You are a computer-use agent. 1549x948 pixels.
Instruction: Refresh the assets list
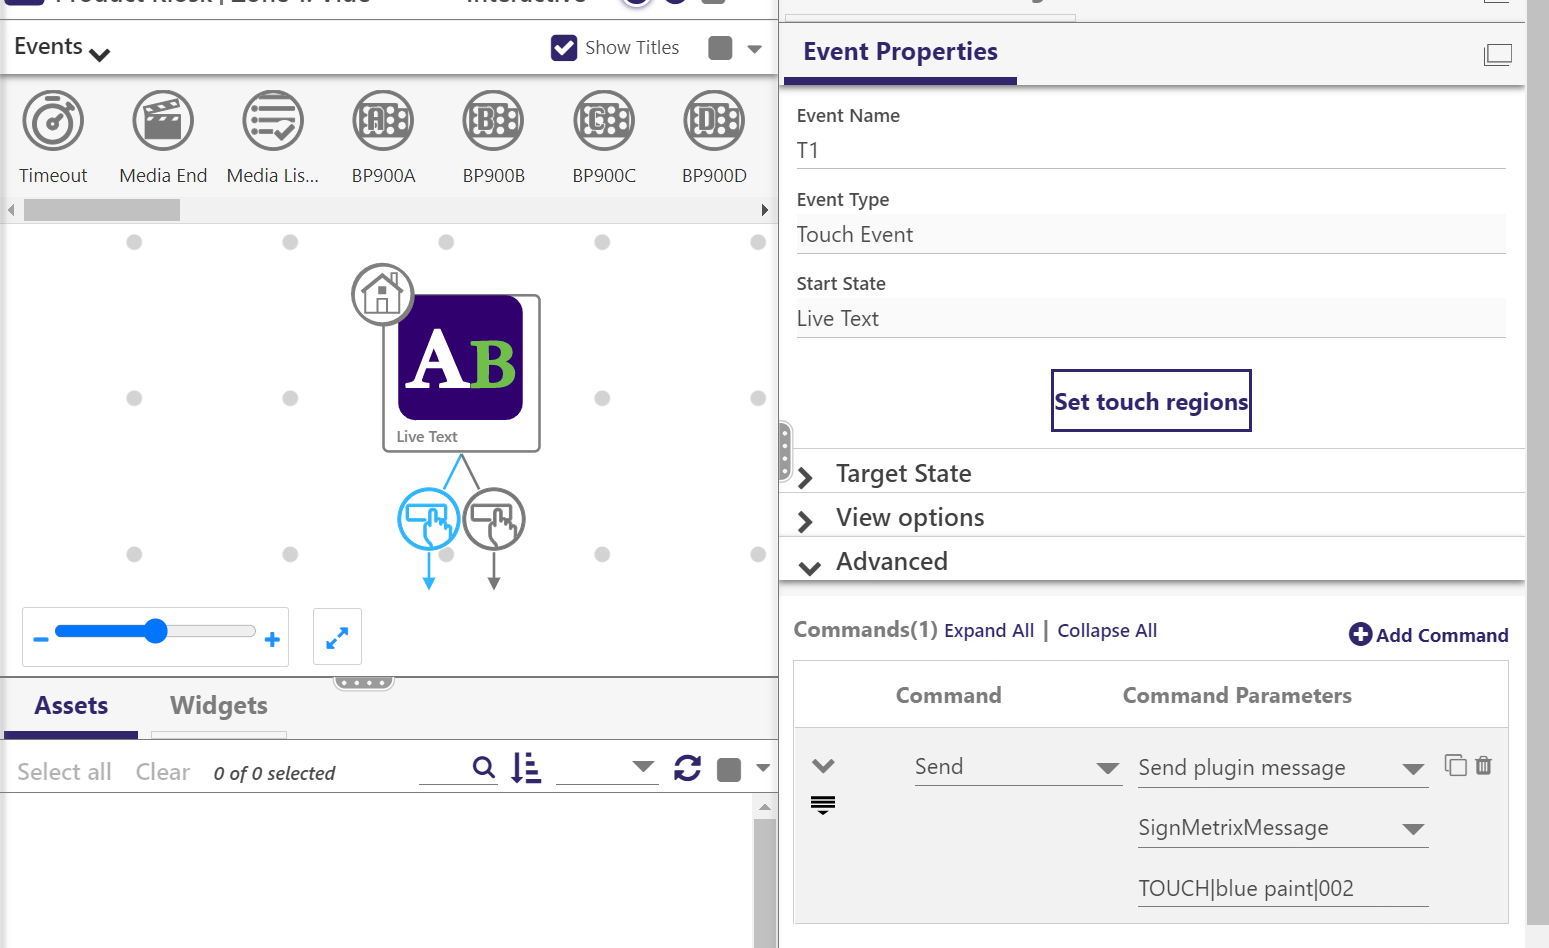(x=687, y=768)
